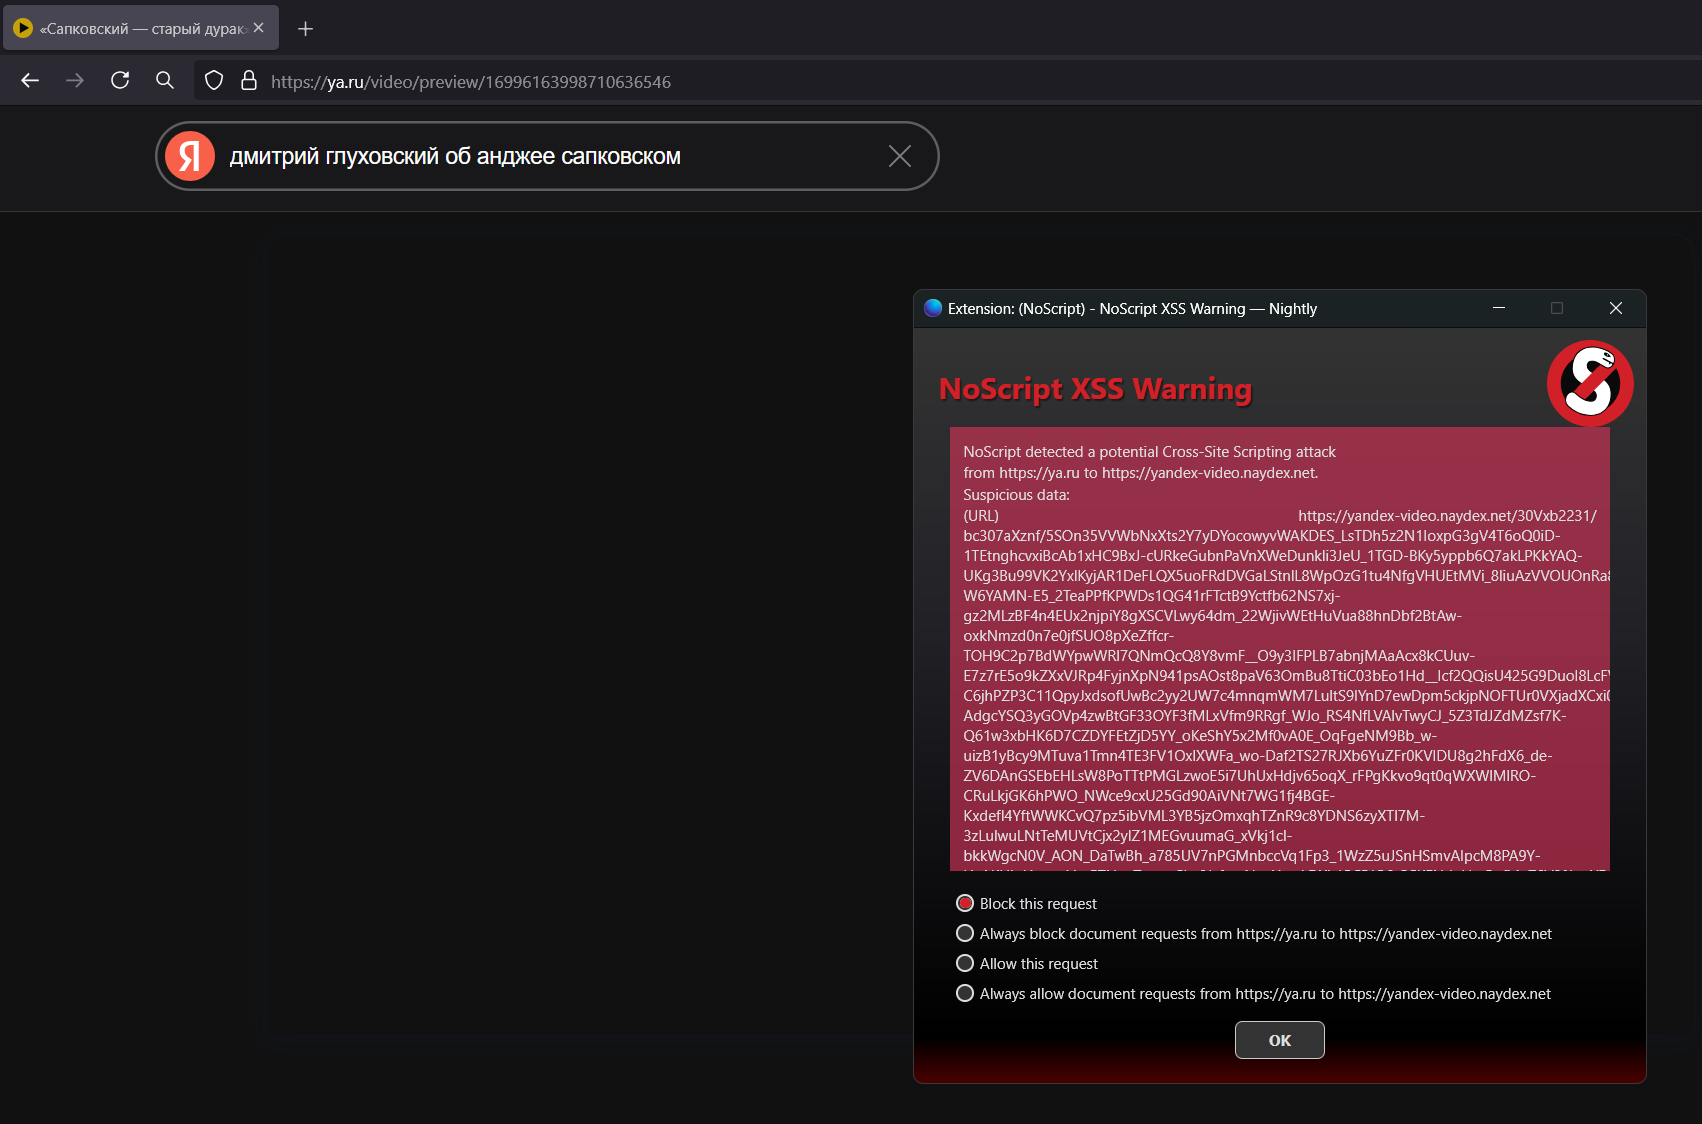Click the Nightly icon in dialog title bar
The width and height of the screenshot is (1702, 1124).
coord(933,308)
